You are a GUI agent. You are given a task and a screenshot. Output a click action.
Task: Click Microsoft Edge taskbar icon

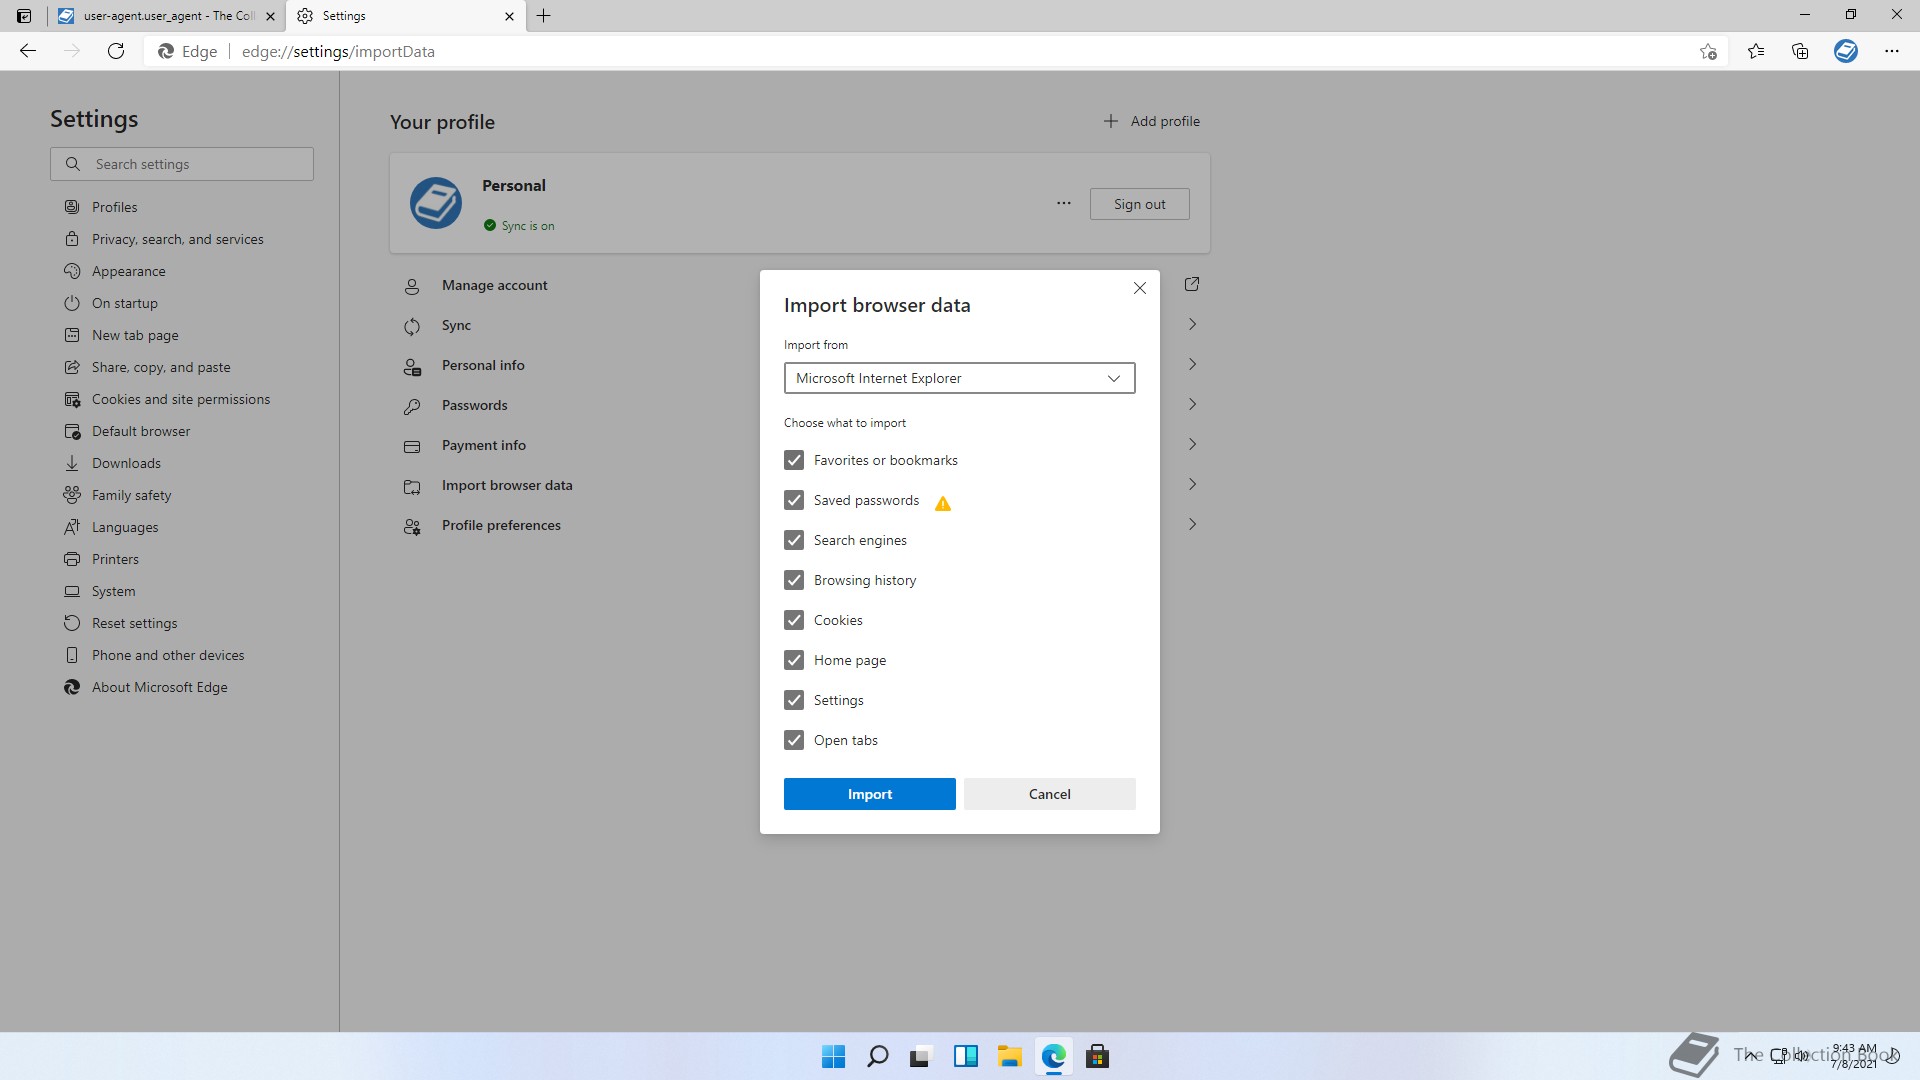[x=1053, y=1057]
